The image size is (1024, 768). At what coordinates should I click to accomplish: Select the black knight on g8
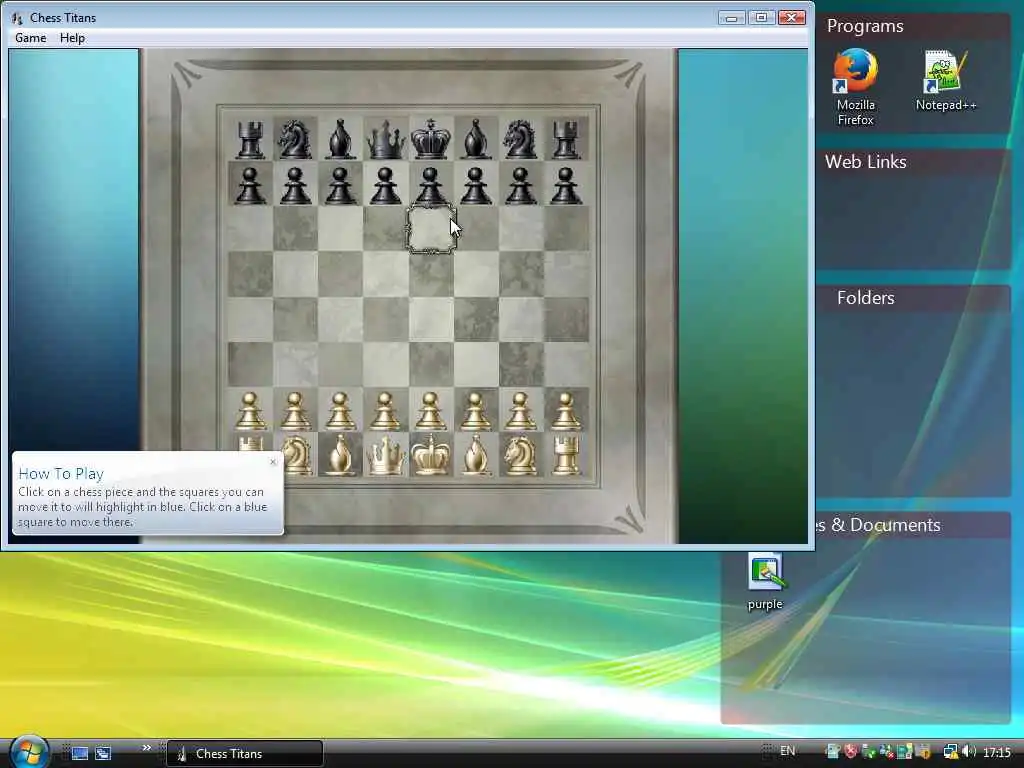click(520, 139)
